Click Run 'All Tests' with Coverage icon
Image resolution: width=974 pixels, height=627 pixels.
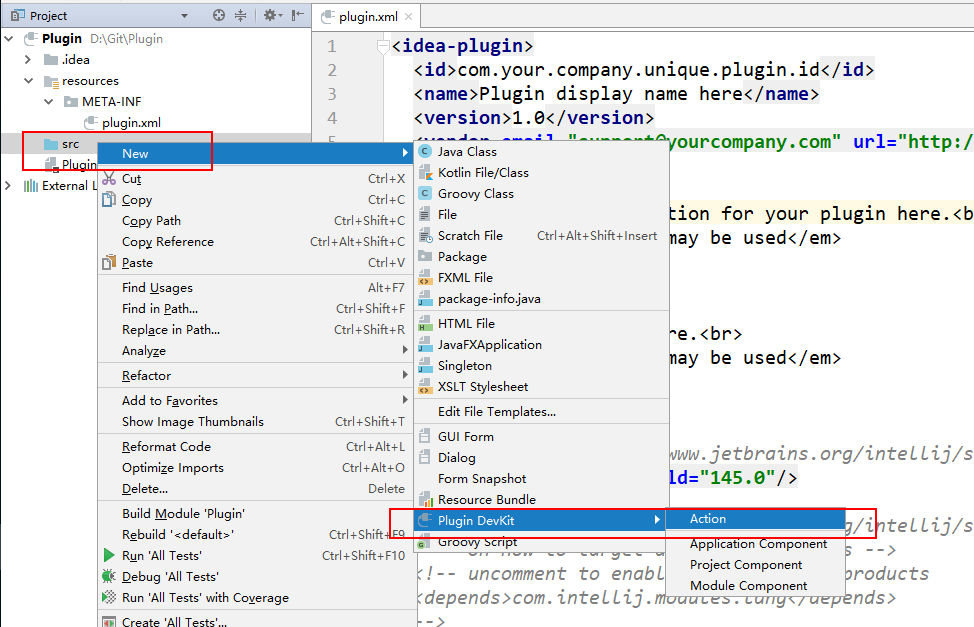pos(109,598)
